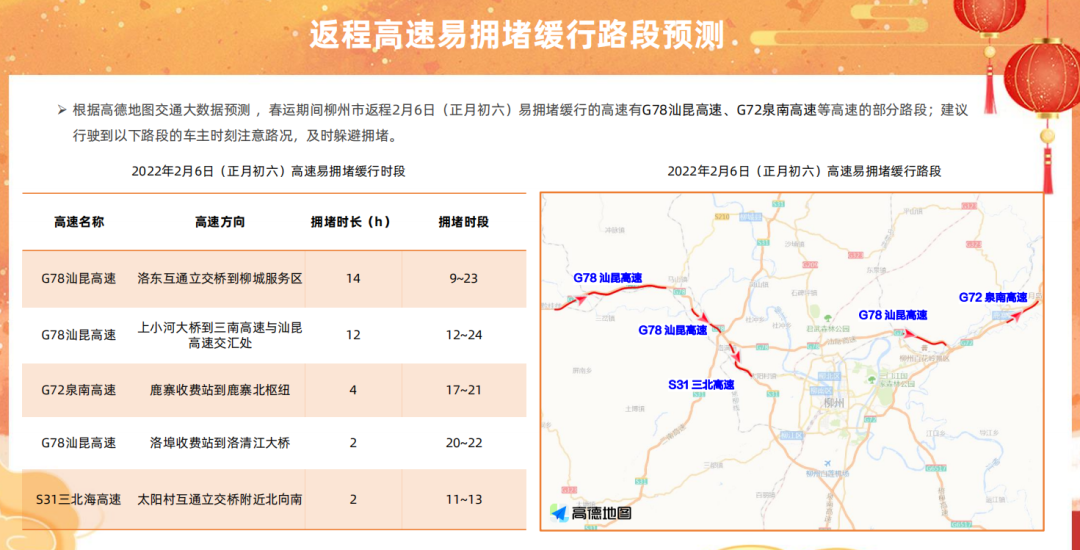Click the 洛埠收费站到洛清江大桥 direction cell
This screenshot has height=550, width=1080.
click(220, 443)
